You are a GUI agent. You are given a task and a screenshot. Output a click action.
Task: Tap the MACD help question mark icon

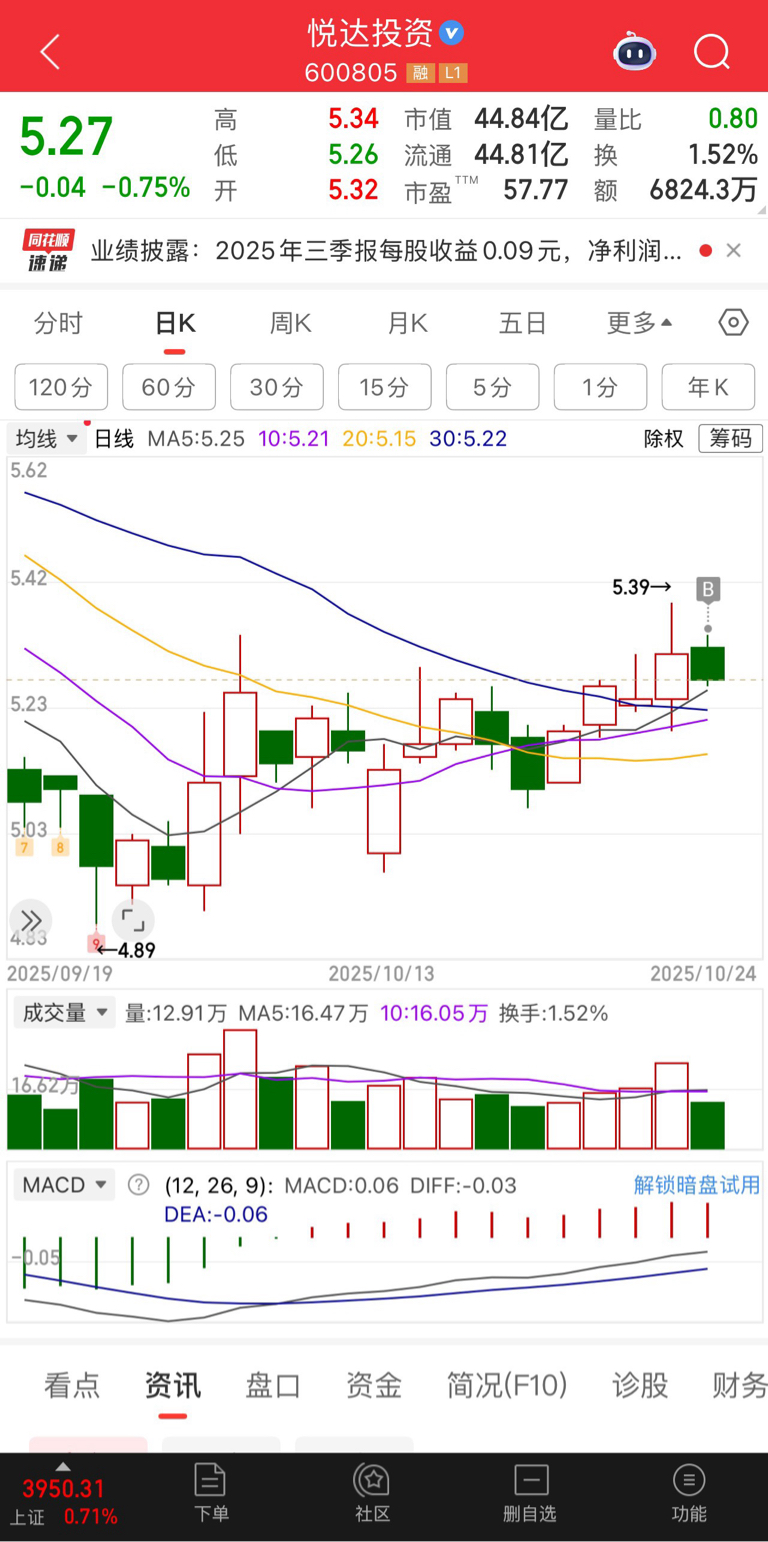tap(139, 1186)
